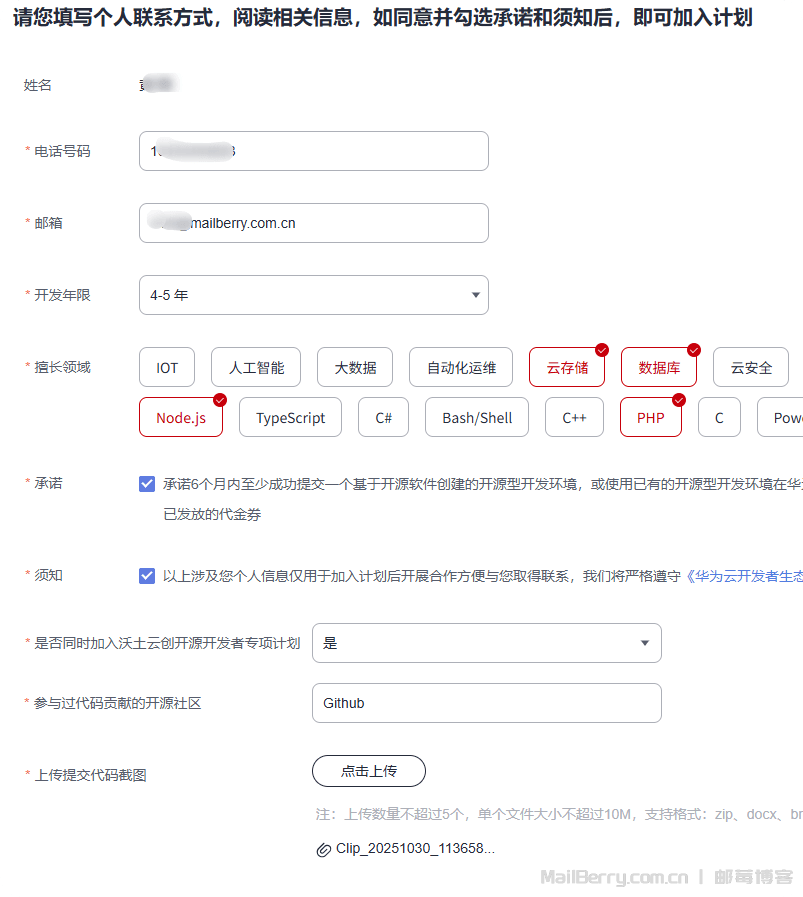This screenshot has width=803, height=897.
Task: Expand the 沃土云创 plan dropdown set to 是
Action: pos(486,643)
